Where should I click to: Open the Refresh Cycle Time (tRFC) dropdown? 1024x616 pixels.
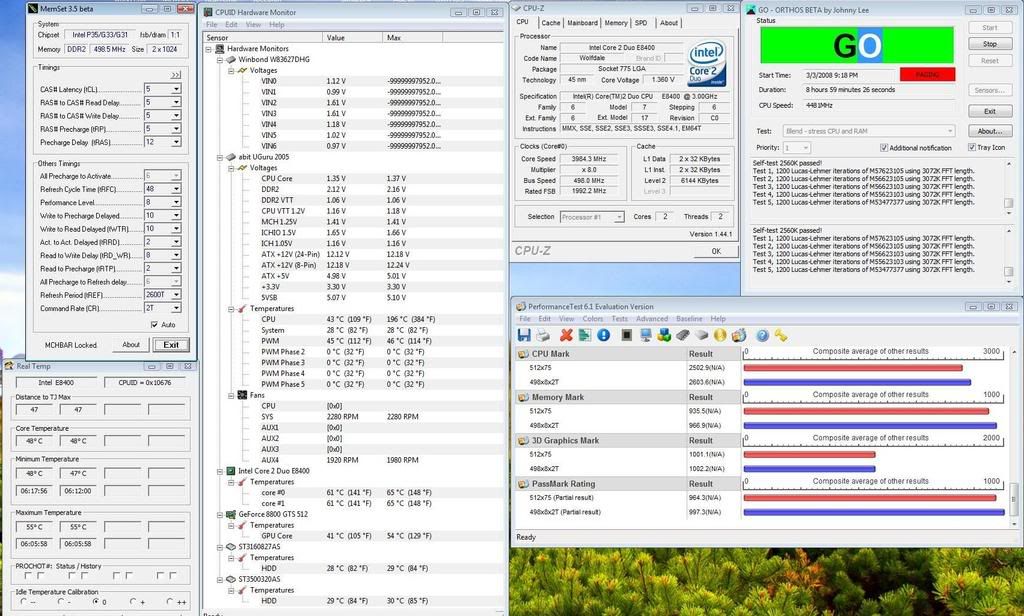pos(176,189)
